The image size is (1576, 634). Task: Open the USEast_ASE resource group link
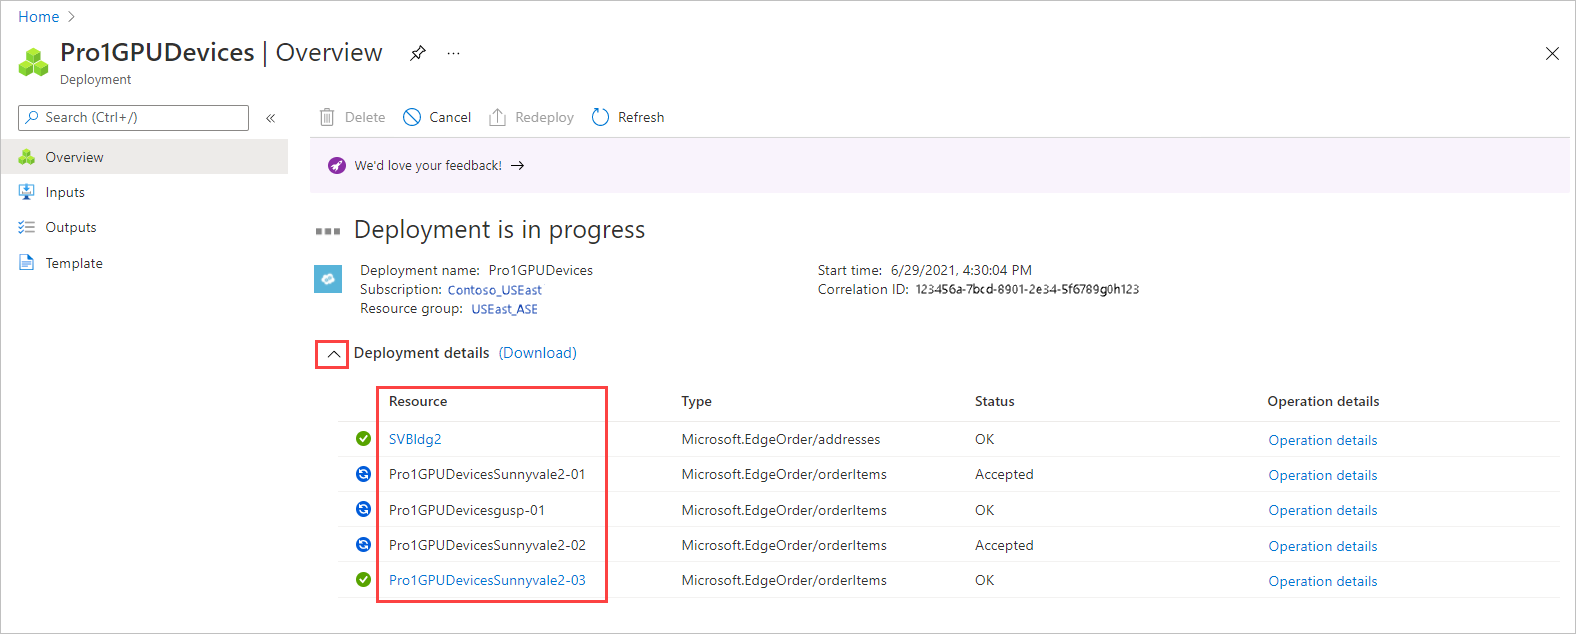[x=504, y=309]
